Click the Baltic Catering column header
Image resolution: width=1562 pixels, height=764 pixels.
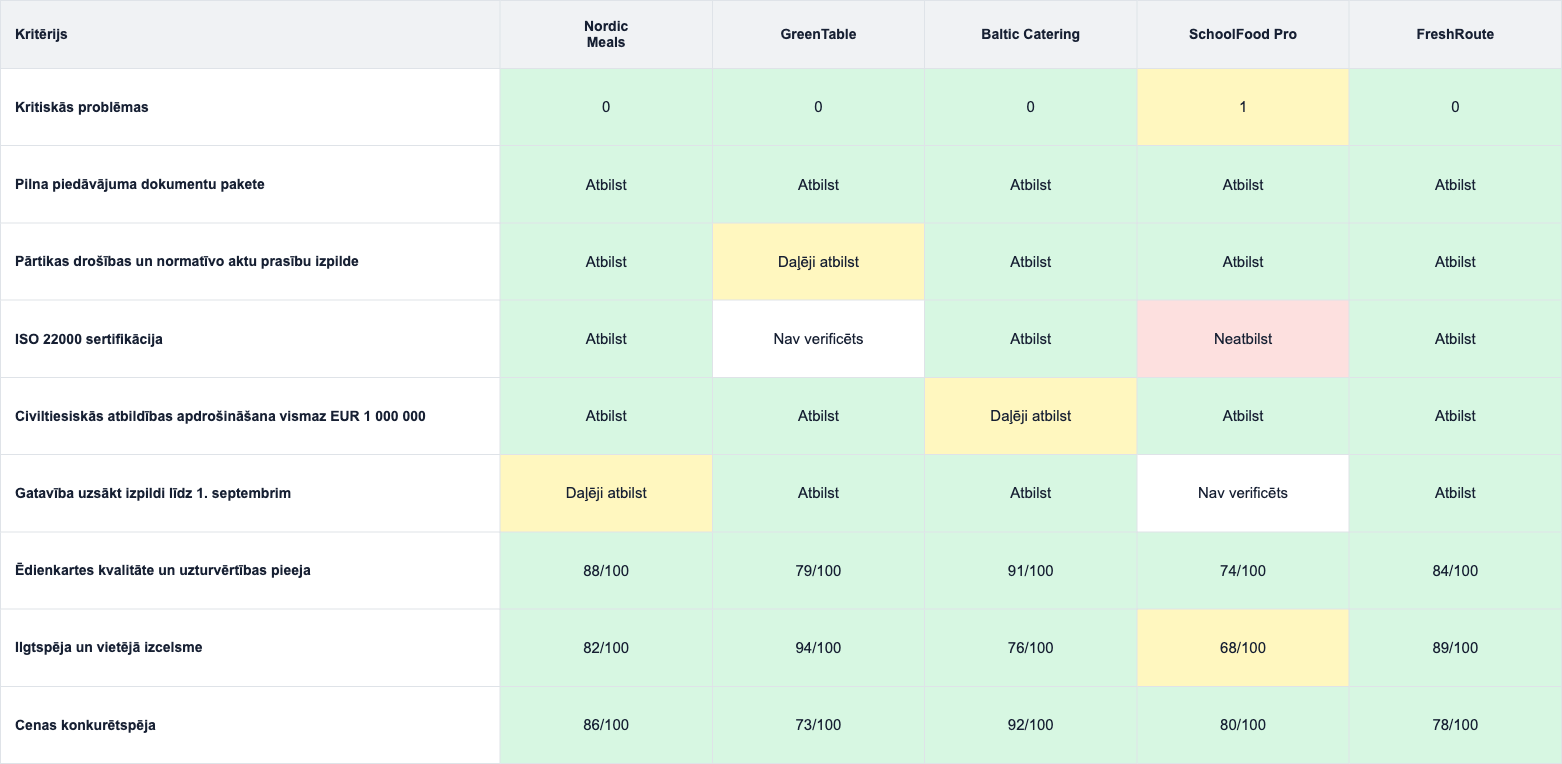[1031, 34]
